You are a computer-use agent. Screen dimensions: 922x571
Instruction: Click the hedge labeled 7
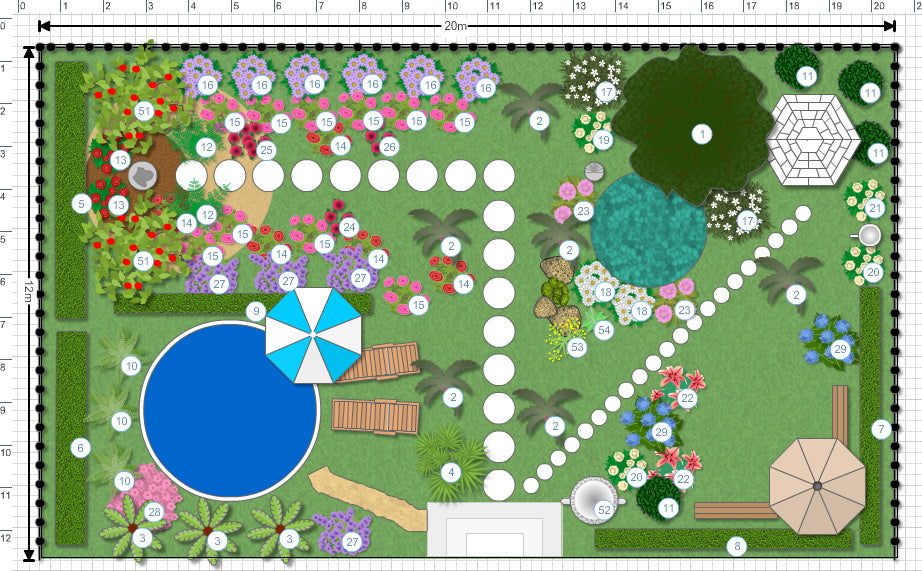click(870, 415)
